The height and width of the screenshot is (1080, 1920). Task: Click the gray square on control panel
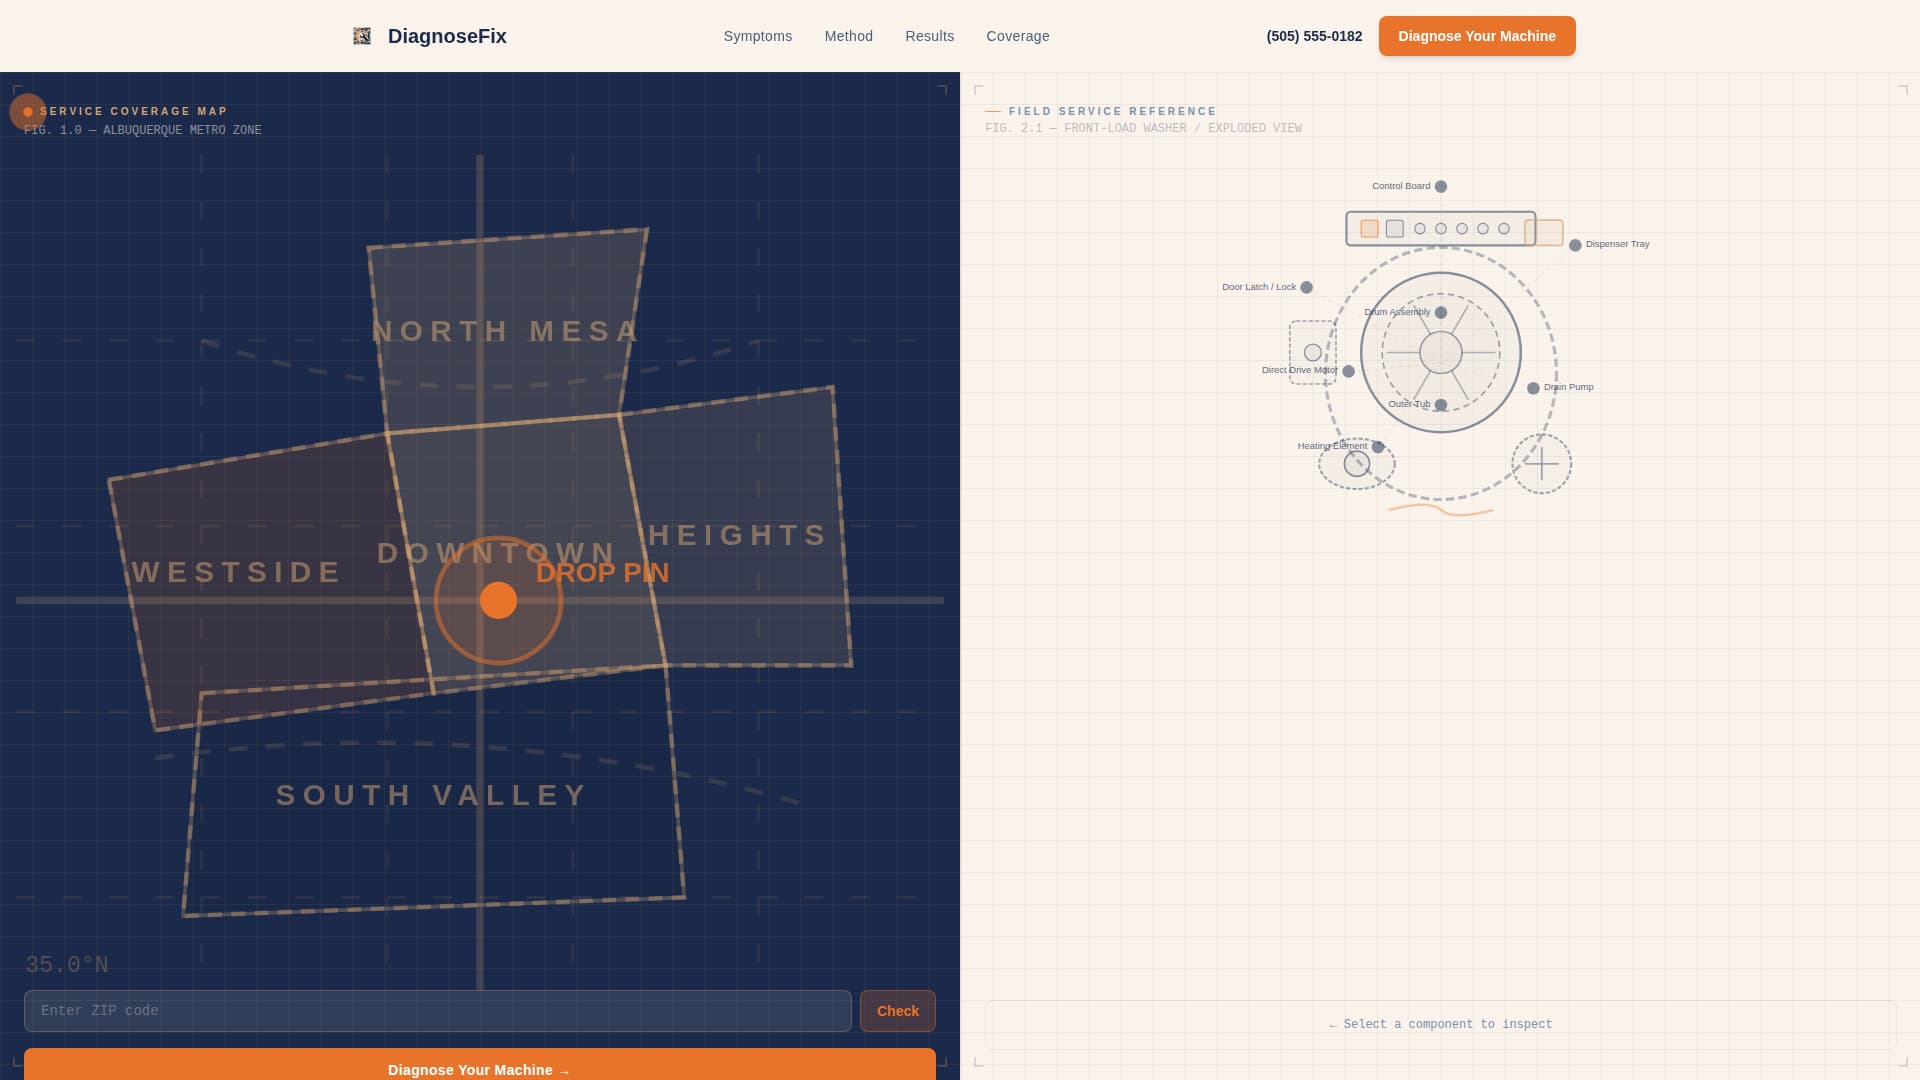point(1395,229)
